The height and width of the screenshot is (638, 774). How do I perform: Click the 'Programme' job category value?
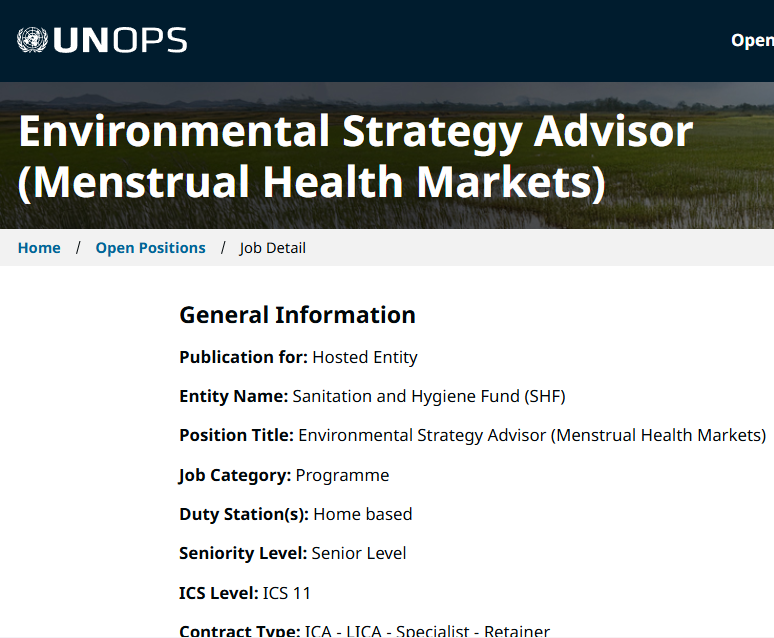tap(342, 475)
